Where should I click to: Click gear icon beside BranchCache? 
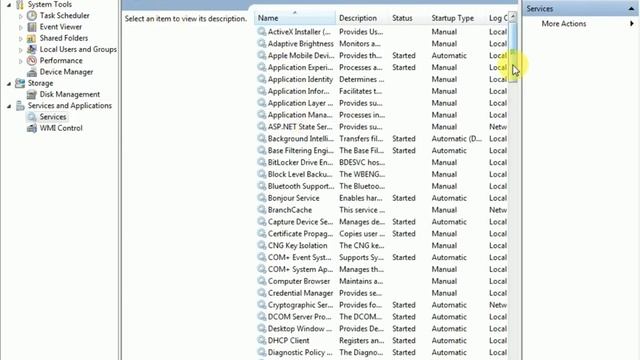click(x=262, y=209)
